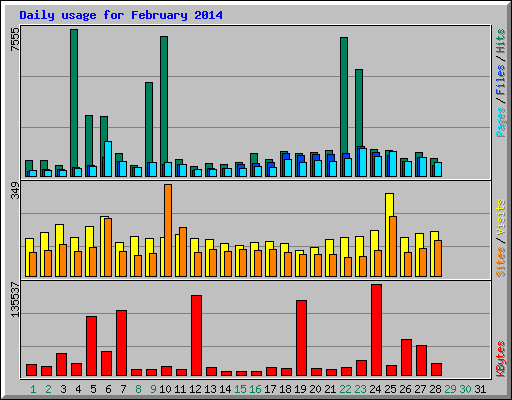This screenshot has width=512, height=400.
Task: Click the 'Daily usage for February 2014' title
Action: pos(121,15)
